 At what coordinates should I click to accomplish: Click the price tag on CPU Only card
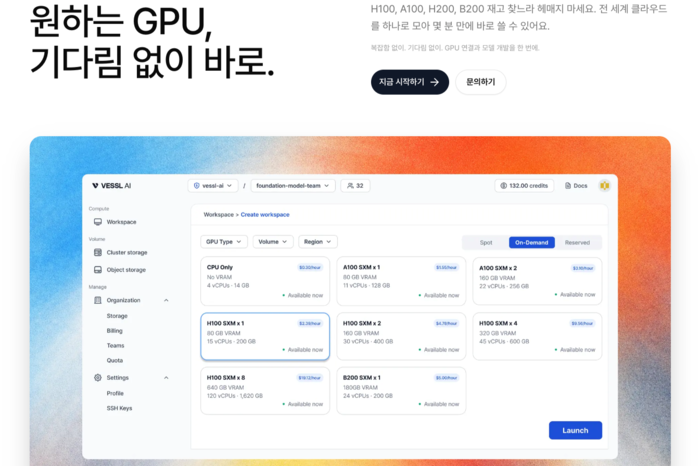click(310, 267)
